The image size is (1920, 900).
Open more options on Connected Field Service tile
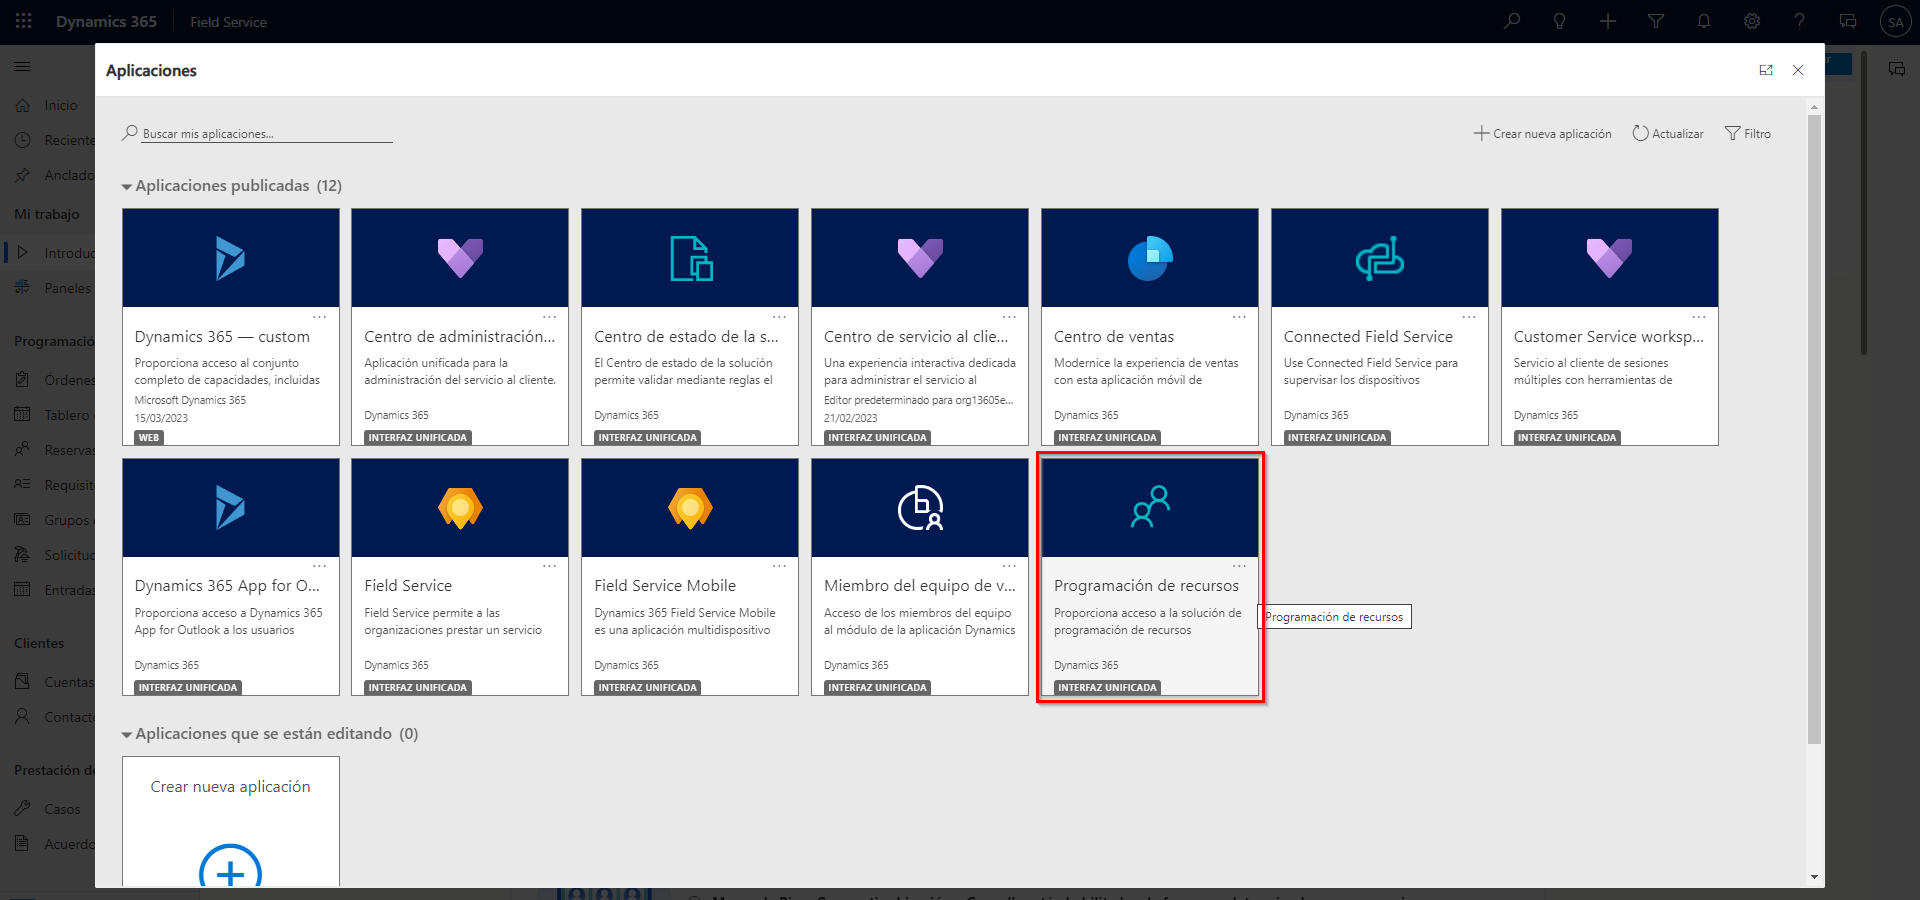[x=1469, y=317]
